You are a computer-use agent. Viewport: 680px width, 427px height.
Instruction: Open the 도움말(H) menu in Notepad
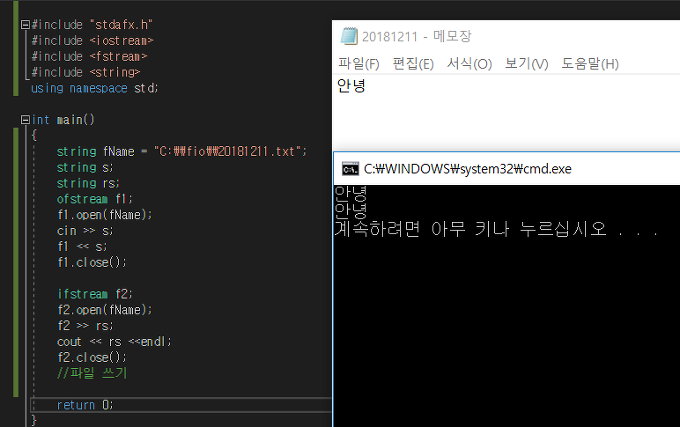[x=590, y=64]
